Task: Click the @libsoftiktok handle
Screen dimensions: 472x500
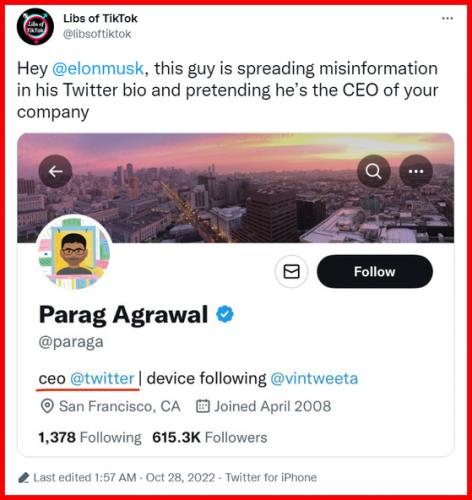Action: click(97, 34)
